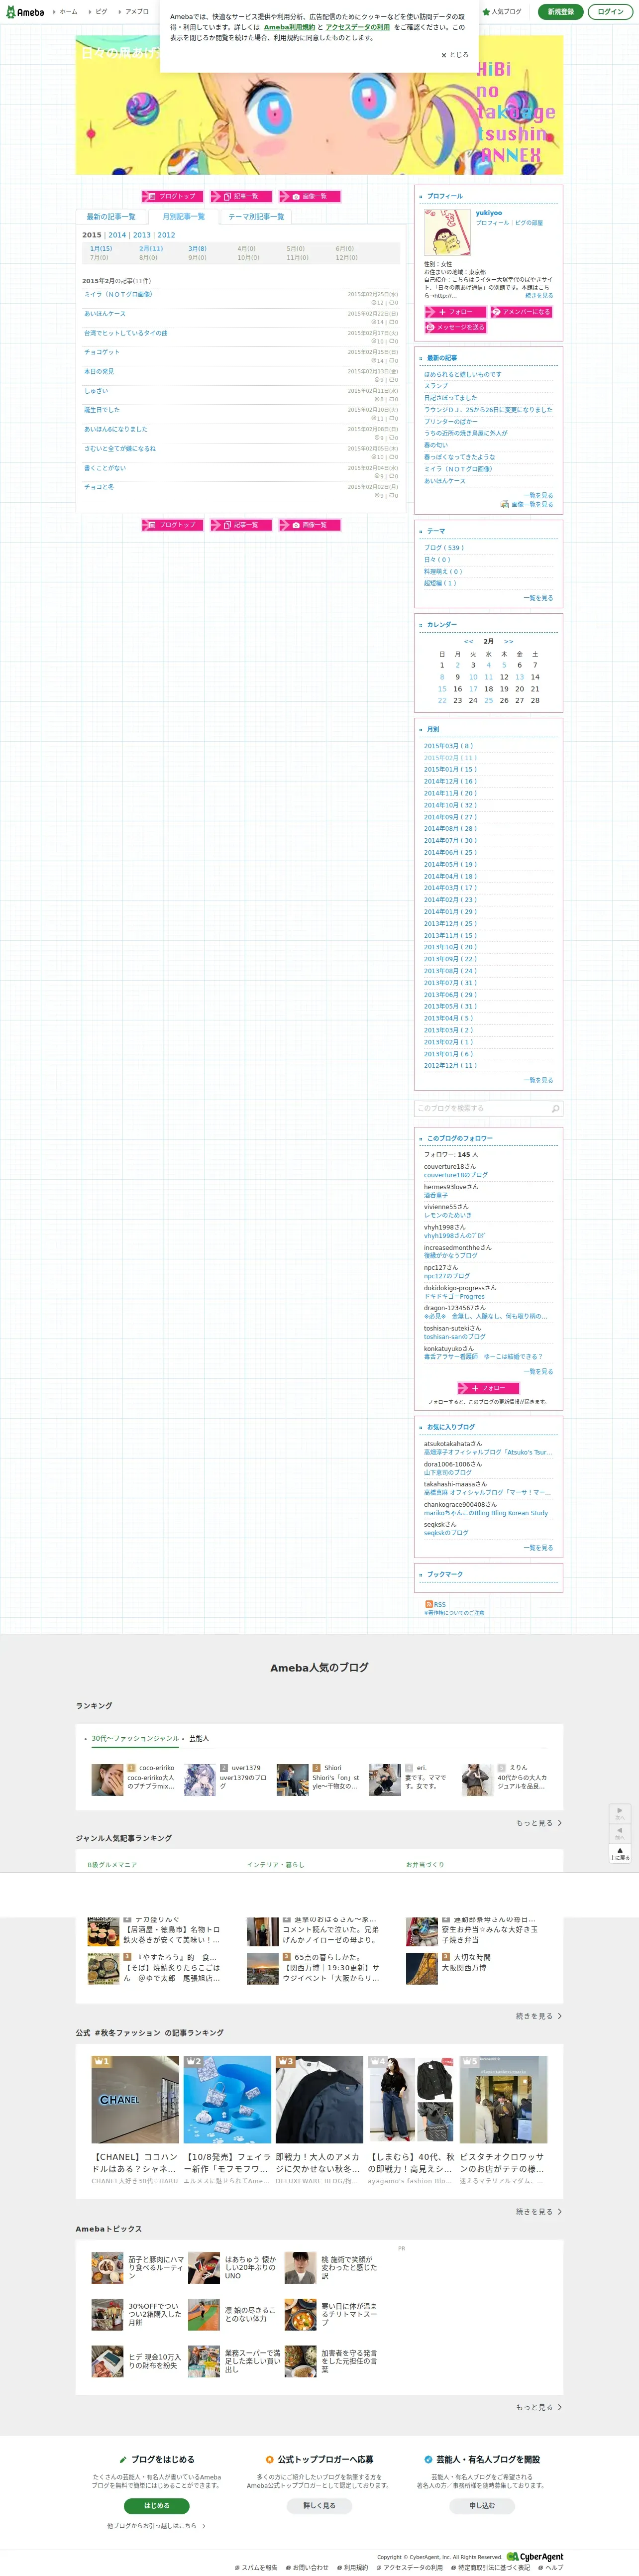639x2576 pixels.
Task: Open article チョコと冬
Action: [99, 487]
